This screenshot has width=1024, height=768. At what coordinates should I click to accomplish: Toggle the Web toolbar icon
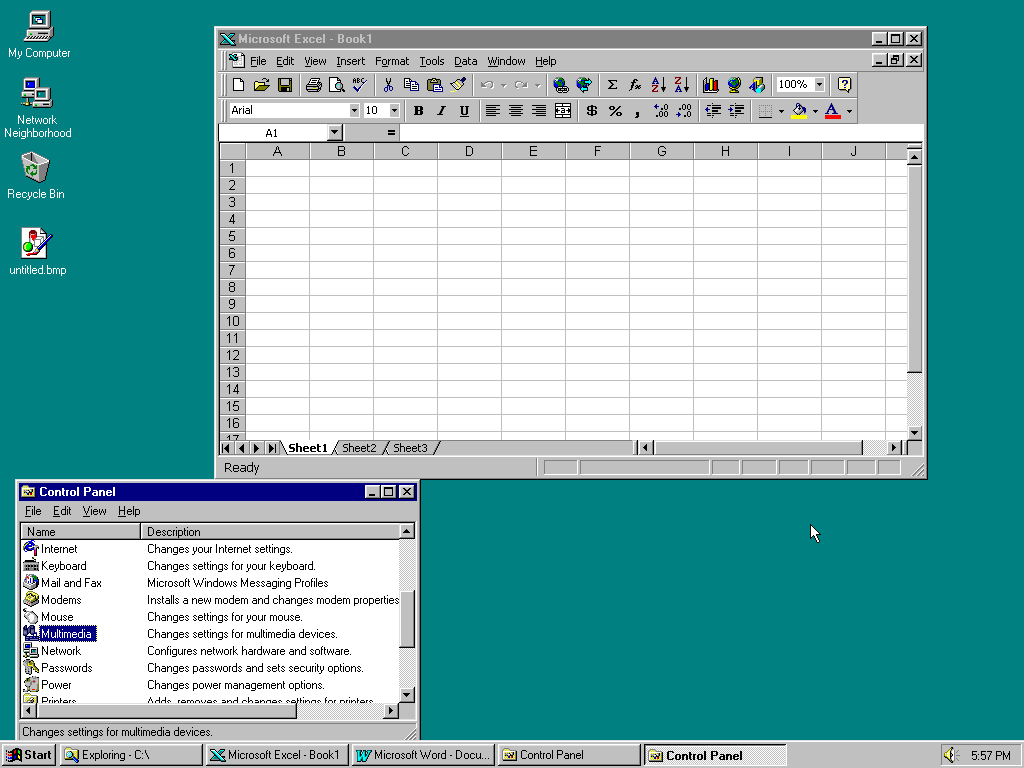(584, 85)
